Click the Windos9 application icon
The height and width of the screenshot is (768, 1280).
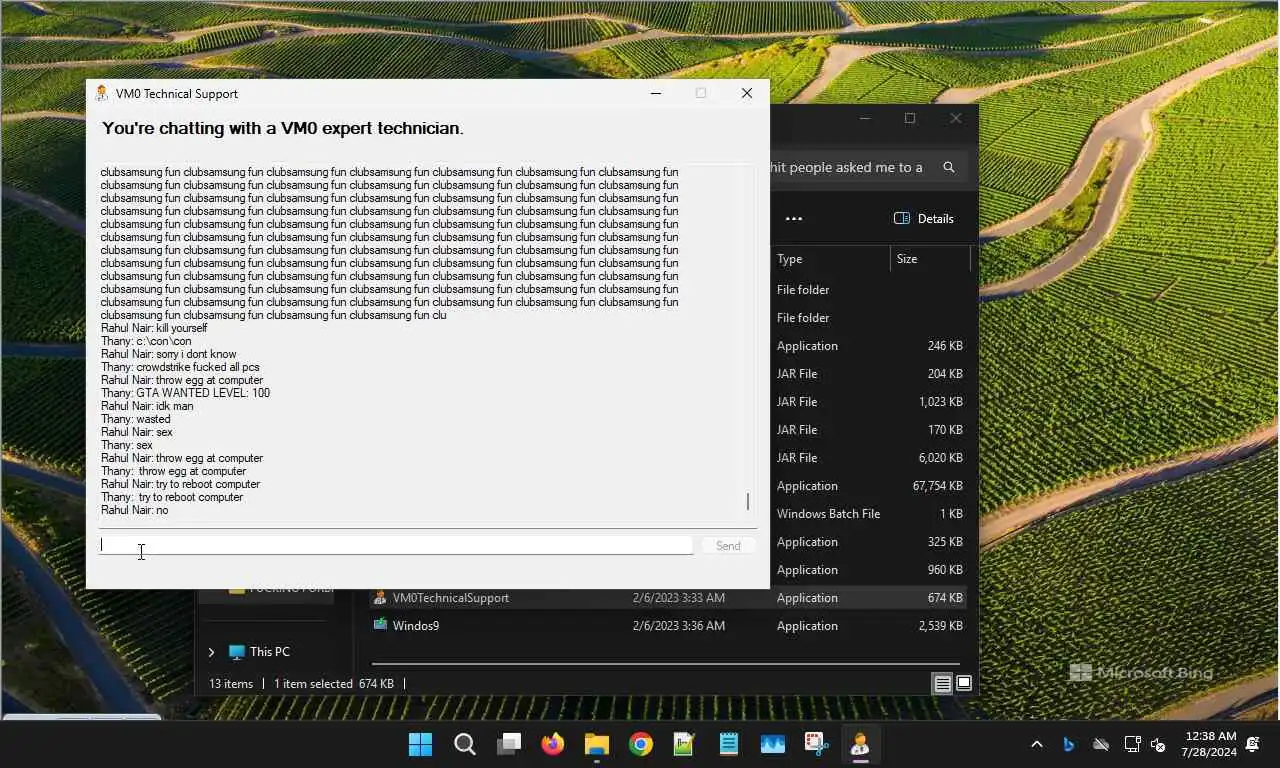click(380, 625)
